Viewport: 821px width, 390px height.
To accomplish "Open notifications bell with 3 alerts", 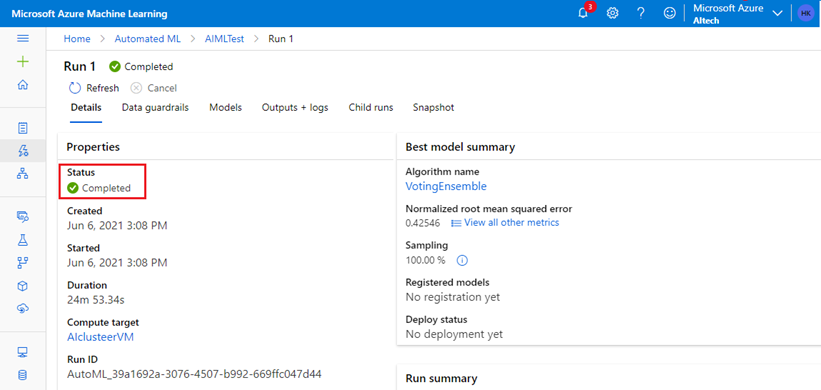I will pos(584,13).
